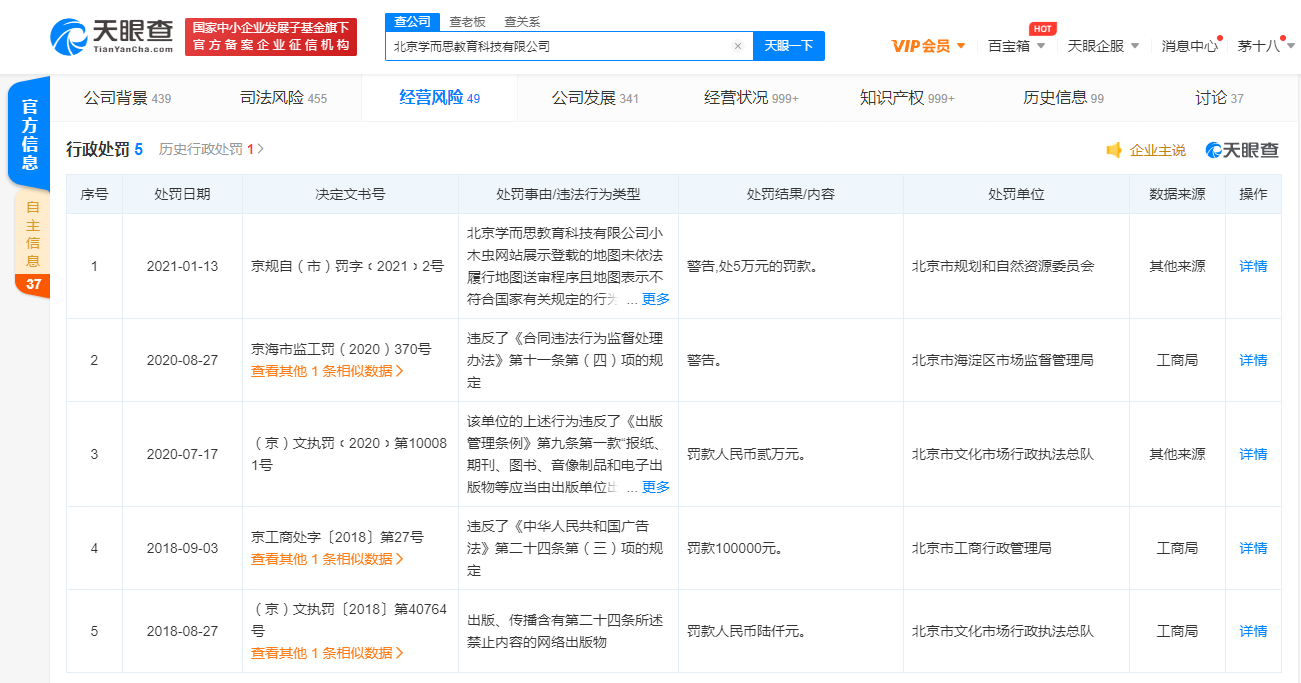Viewport: 1301px width, 683px height.
Task: Open 历史行政处罚 1 link with arrow
Action: point(211,149)
